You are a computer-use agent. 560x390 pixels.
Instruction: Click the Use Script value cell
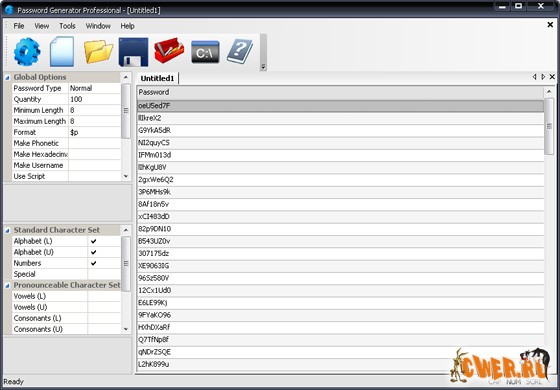click(x=94, y=176)
